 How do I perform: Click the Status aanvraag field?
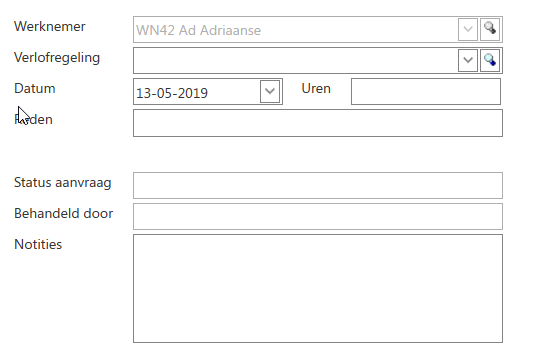tap(318, 186)
